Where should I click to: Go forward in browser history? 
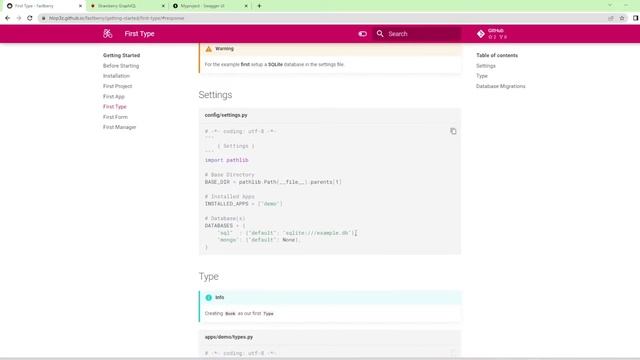[x=19, y=18]
